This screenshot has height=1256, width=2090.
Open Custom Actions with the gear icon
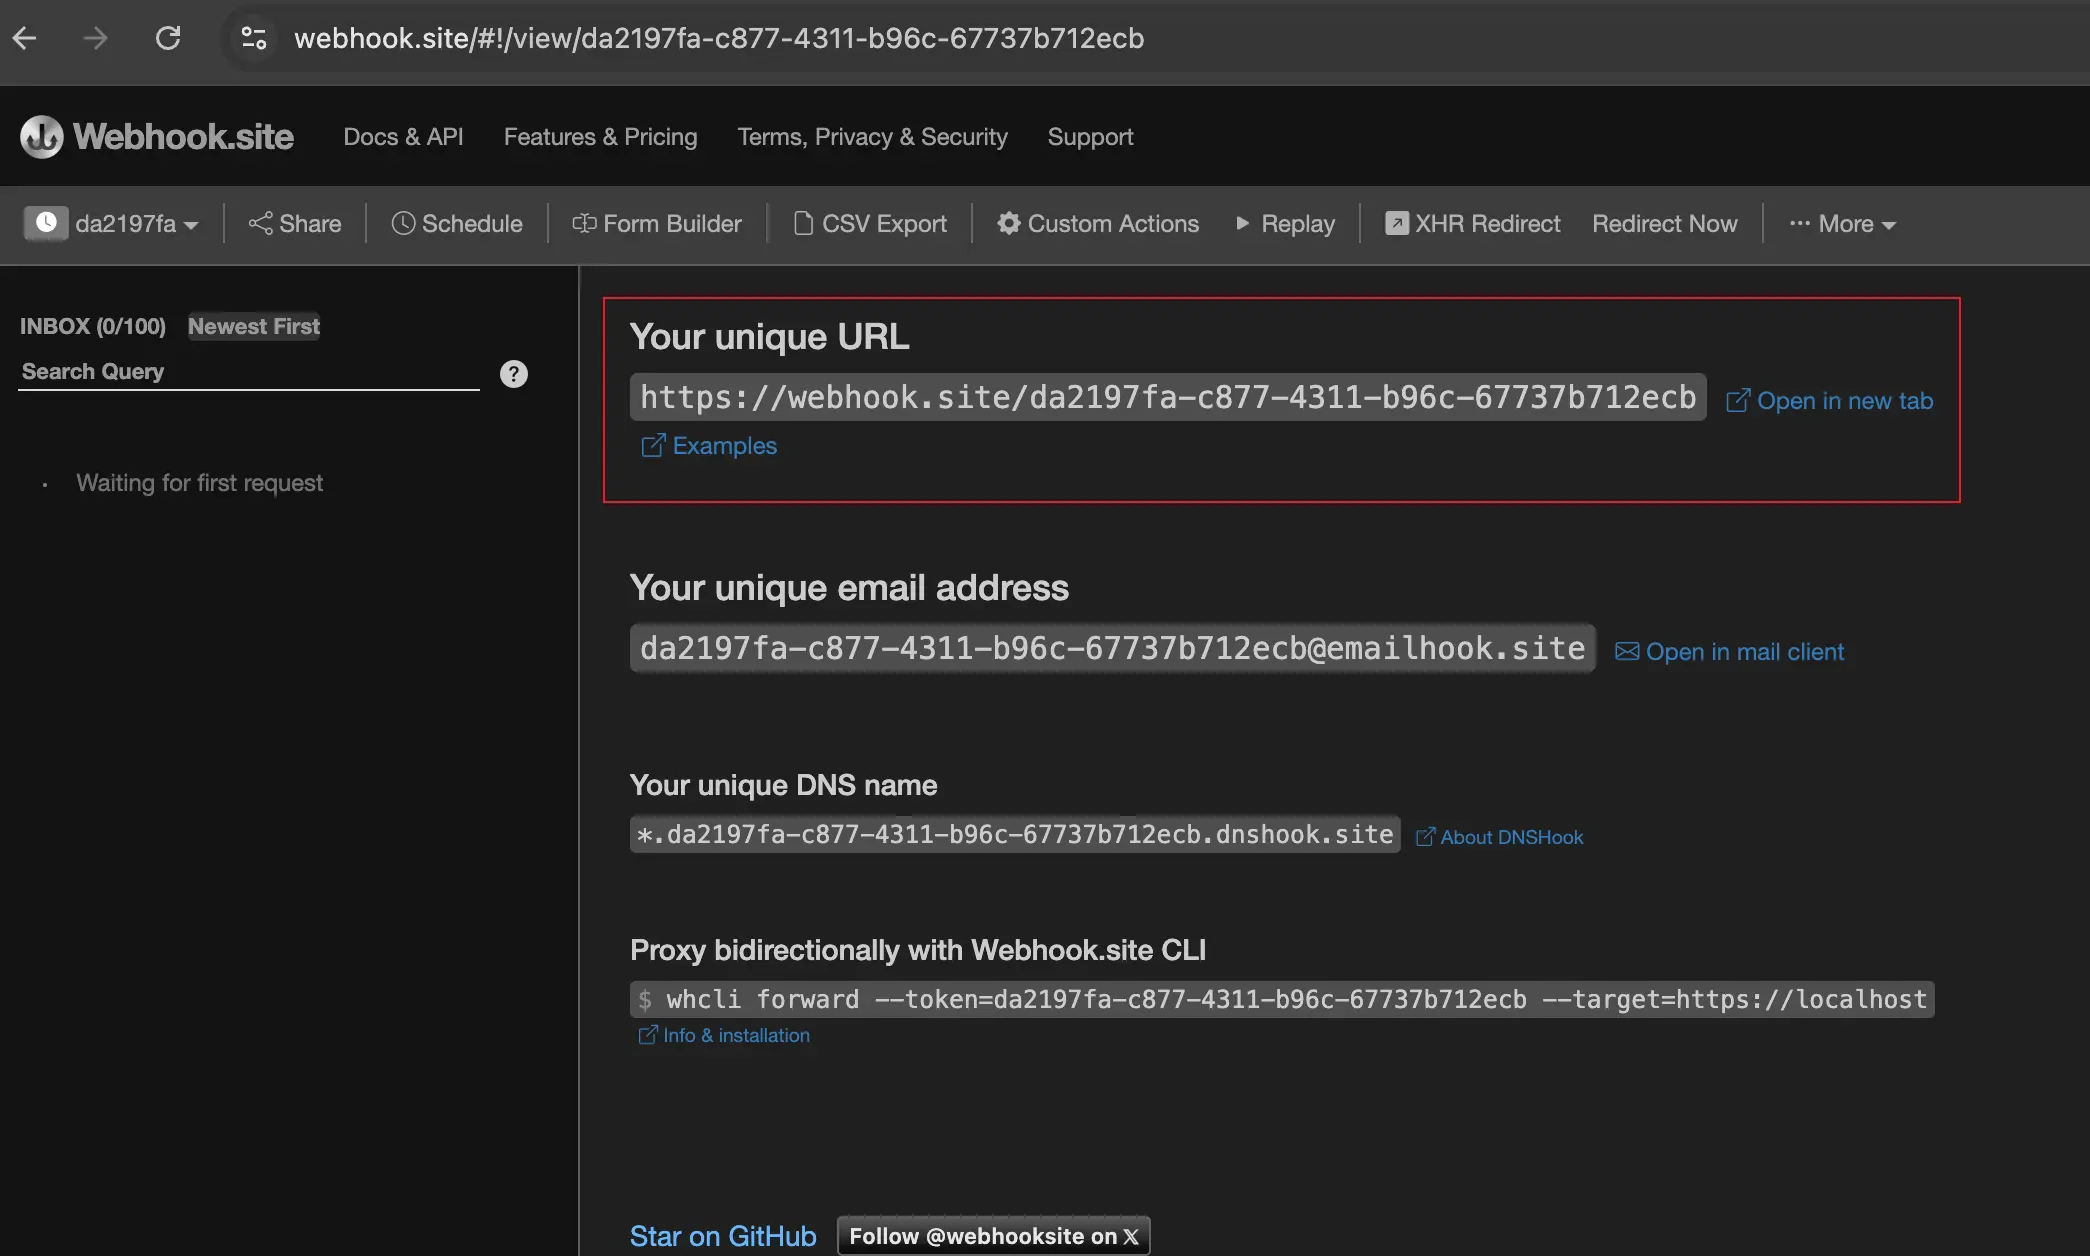(x=1098, y=224)
